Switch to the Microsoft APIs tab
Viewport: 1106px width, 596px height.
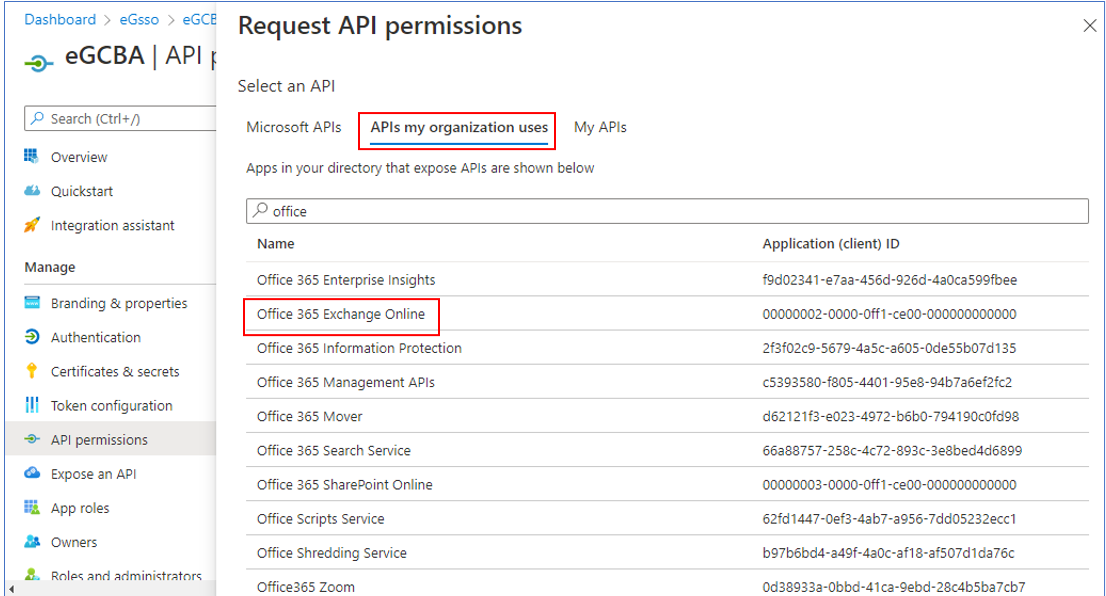tap(293, 128)
